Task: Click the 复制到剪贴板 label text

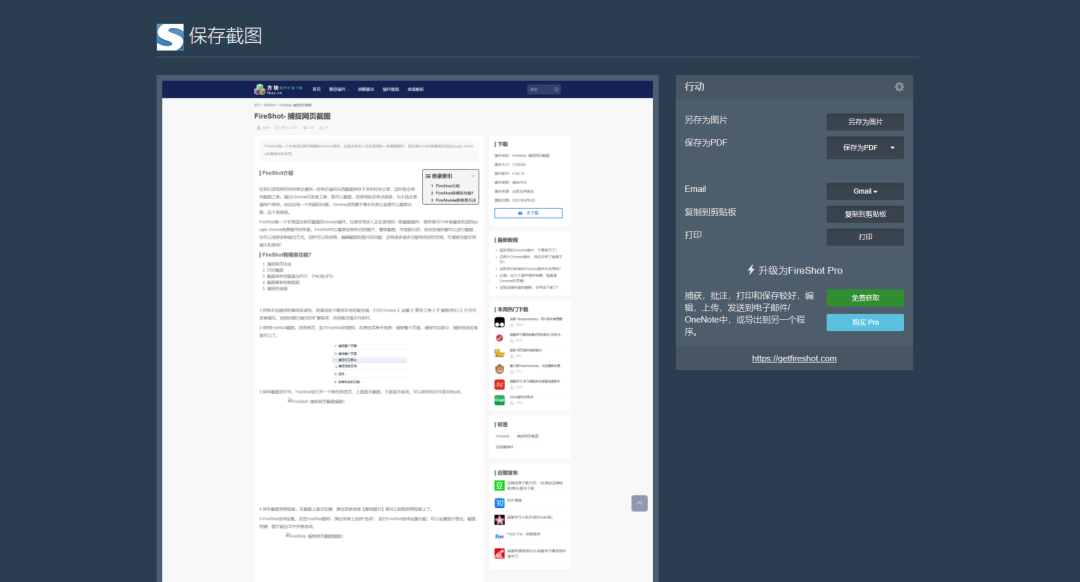Action: [x=710, y=212]
